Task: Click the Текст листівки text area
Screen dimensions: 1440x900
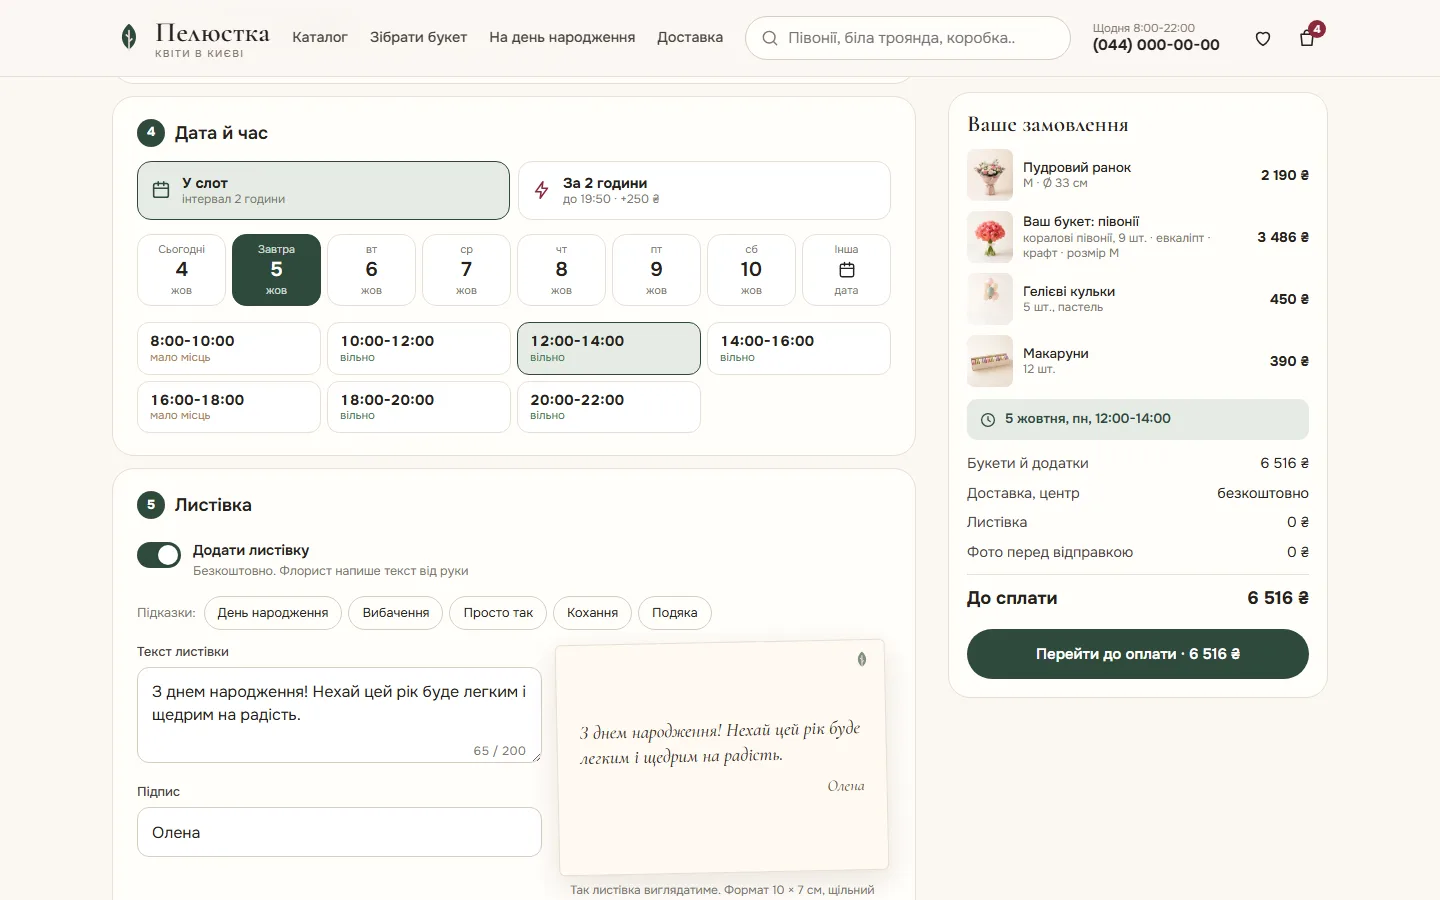Action: click(x=339, y=715)
